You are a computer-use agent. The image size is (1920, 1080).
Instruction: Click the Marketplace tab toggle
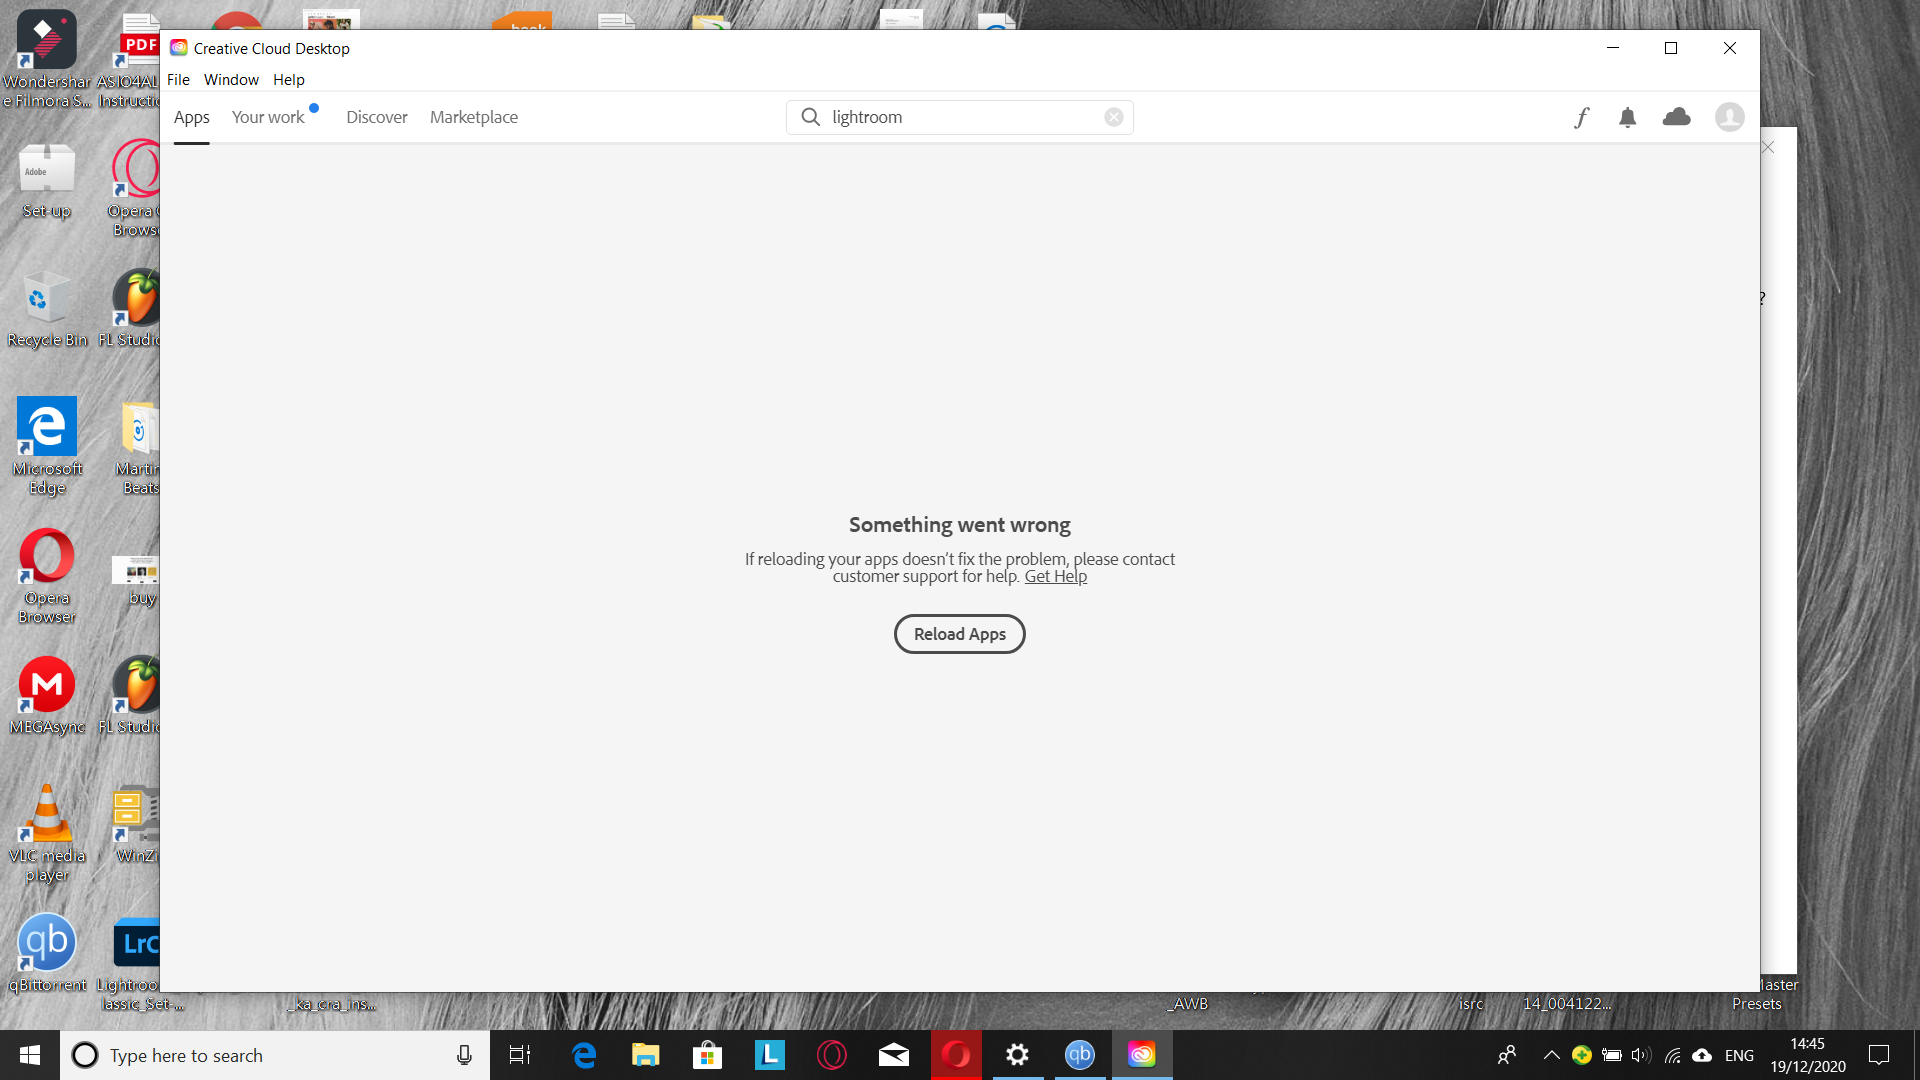[473, 117]
